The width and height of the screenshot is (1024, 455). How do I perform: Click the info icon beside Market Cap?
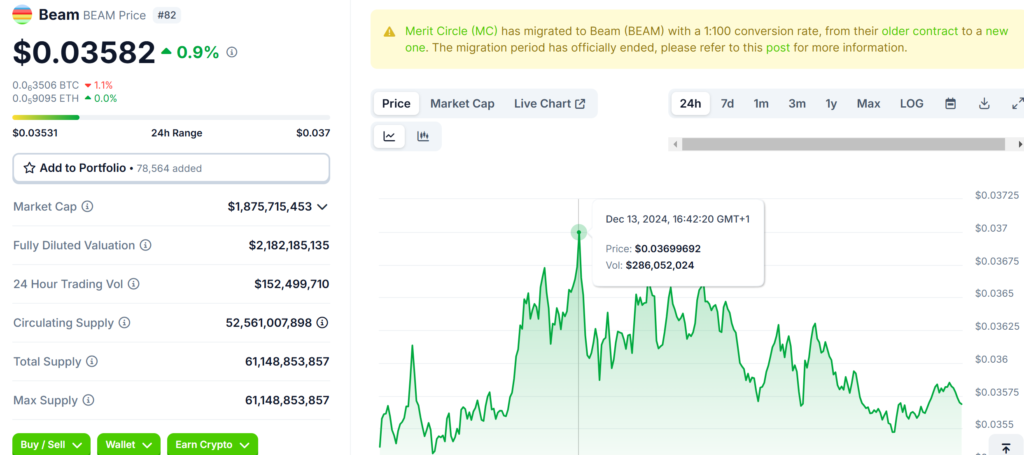(87, 207)
